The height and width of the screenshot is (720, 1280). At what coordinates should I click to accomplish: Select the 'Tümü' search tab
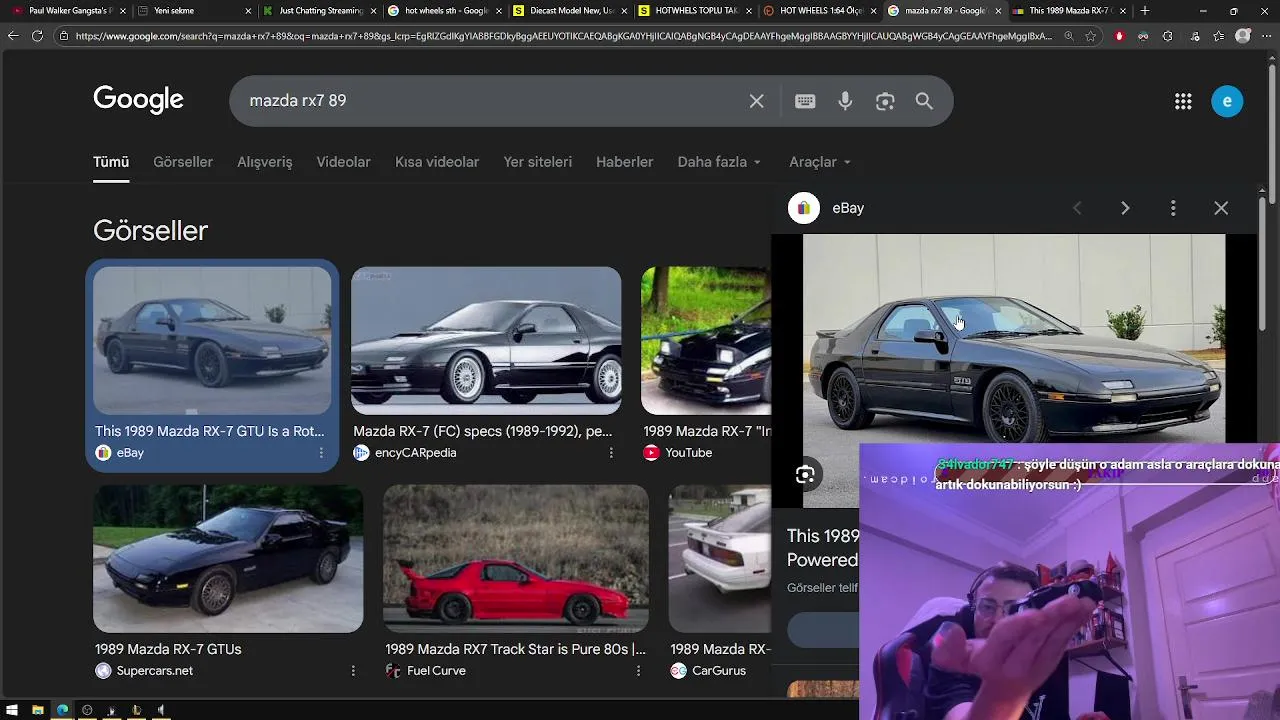111,162
